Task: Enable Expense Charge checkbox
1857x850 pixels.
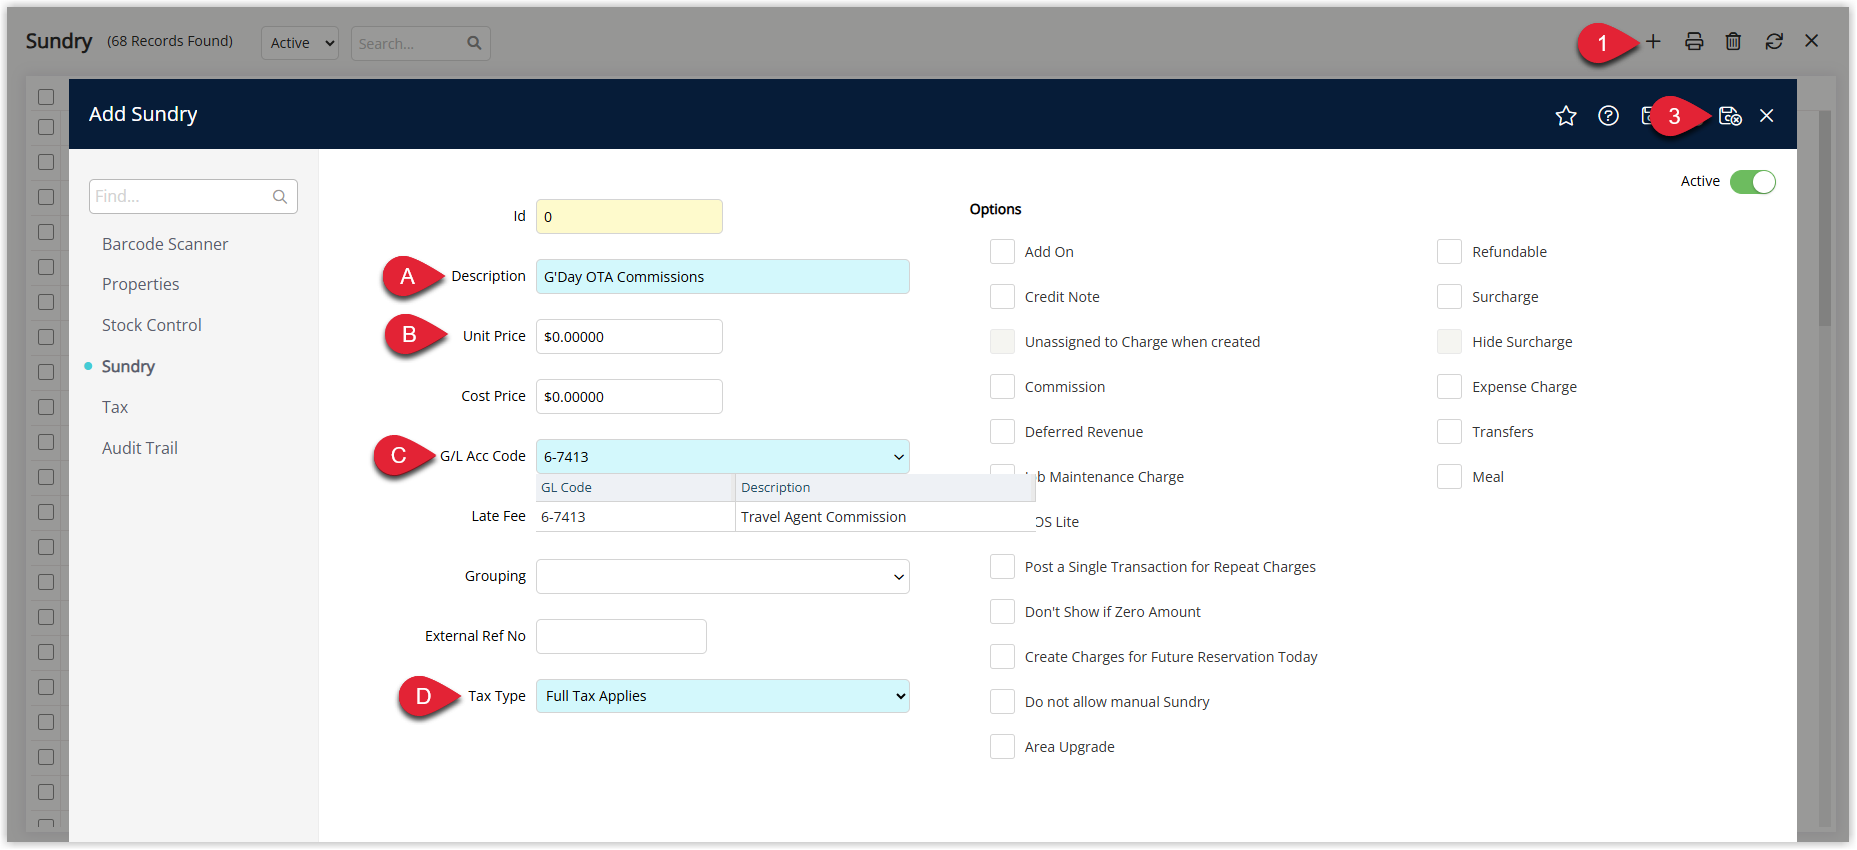Action: (1449, 387)
